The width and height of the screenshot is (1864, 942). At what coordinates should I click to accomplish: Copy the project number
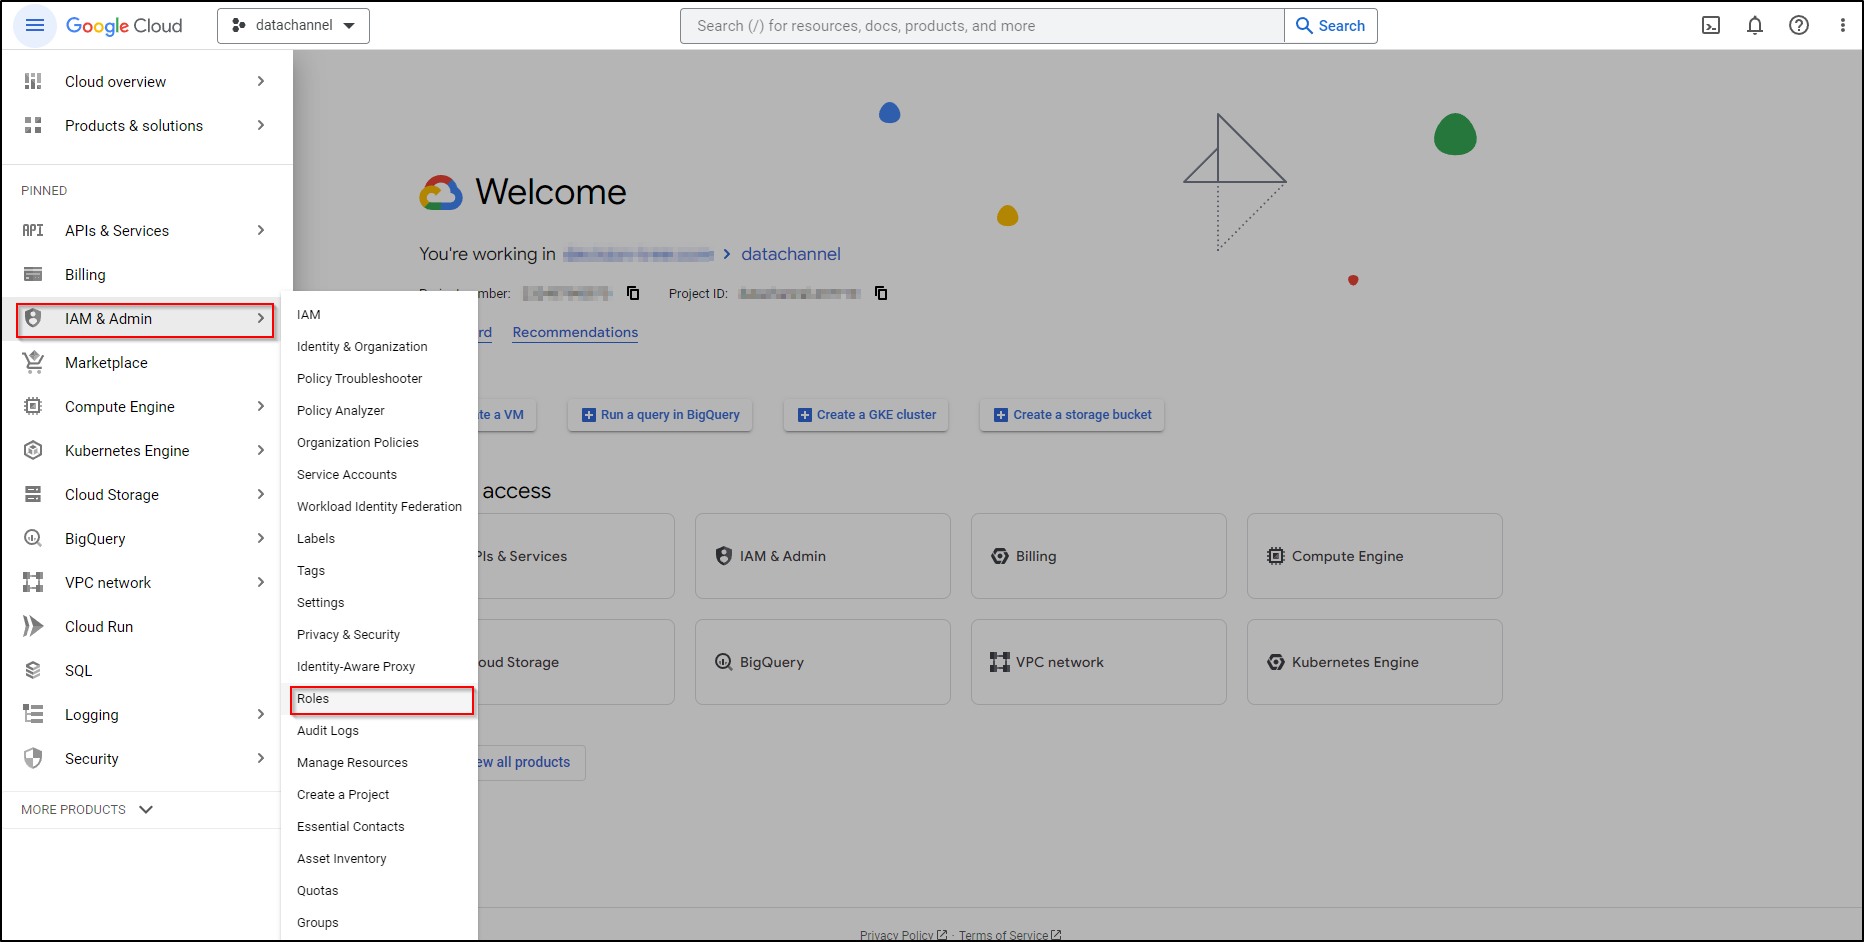click(x=633, y=293)
